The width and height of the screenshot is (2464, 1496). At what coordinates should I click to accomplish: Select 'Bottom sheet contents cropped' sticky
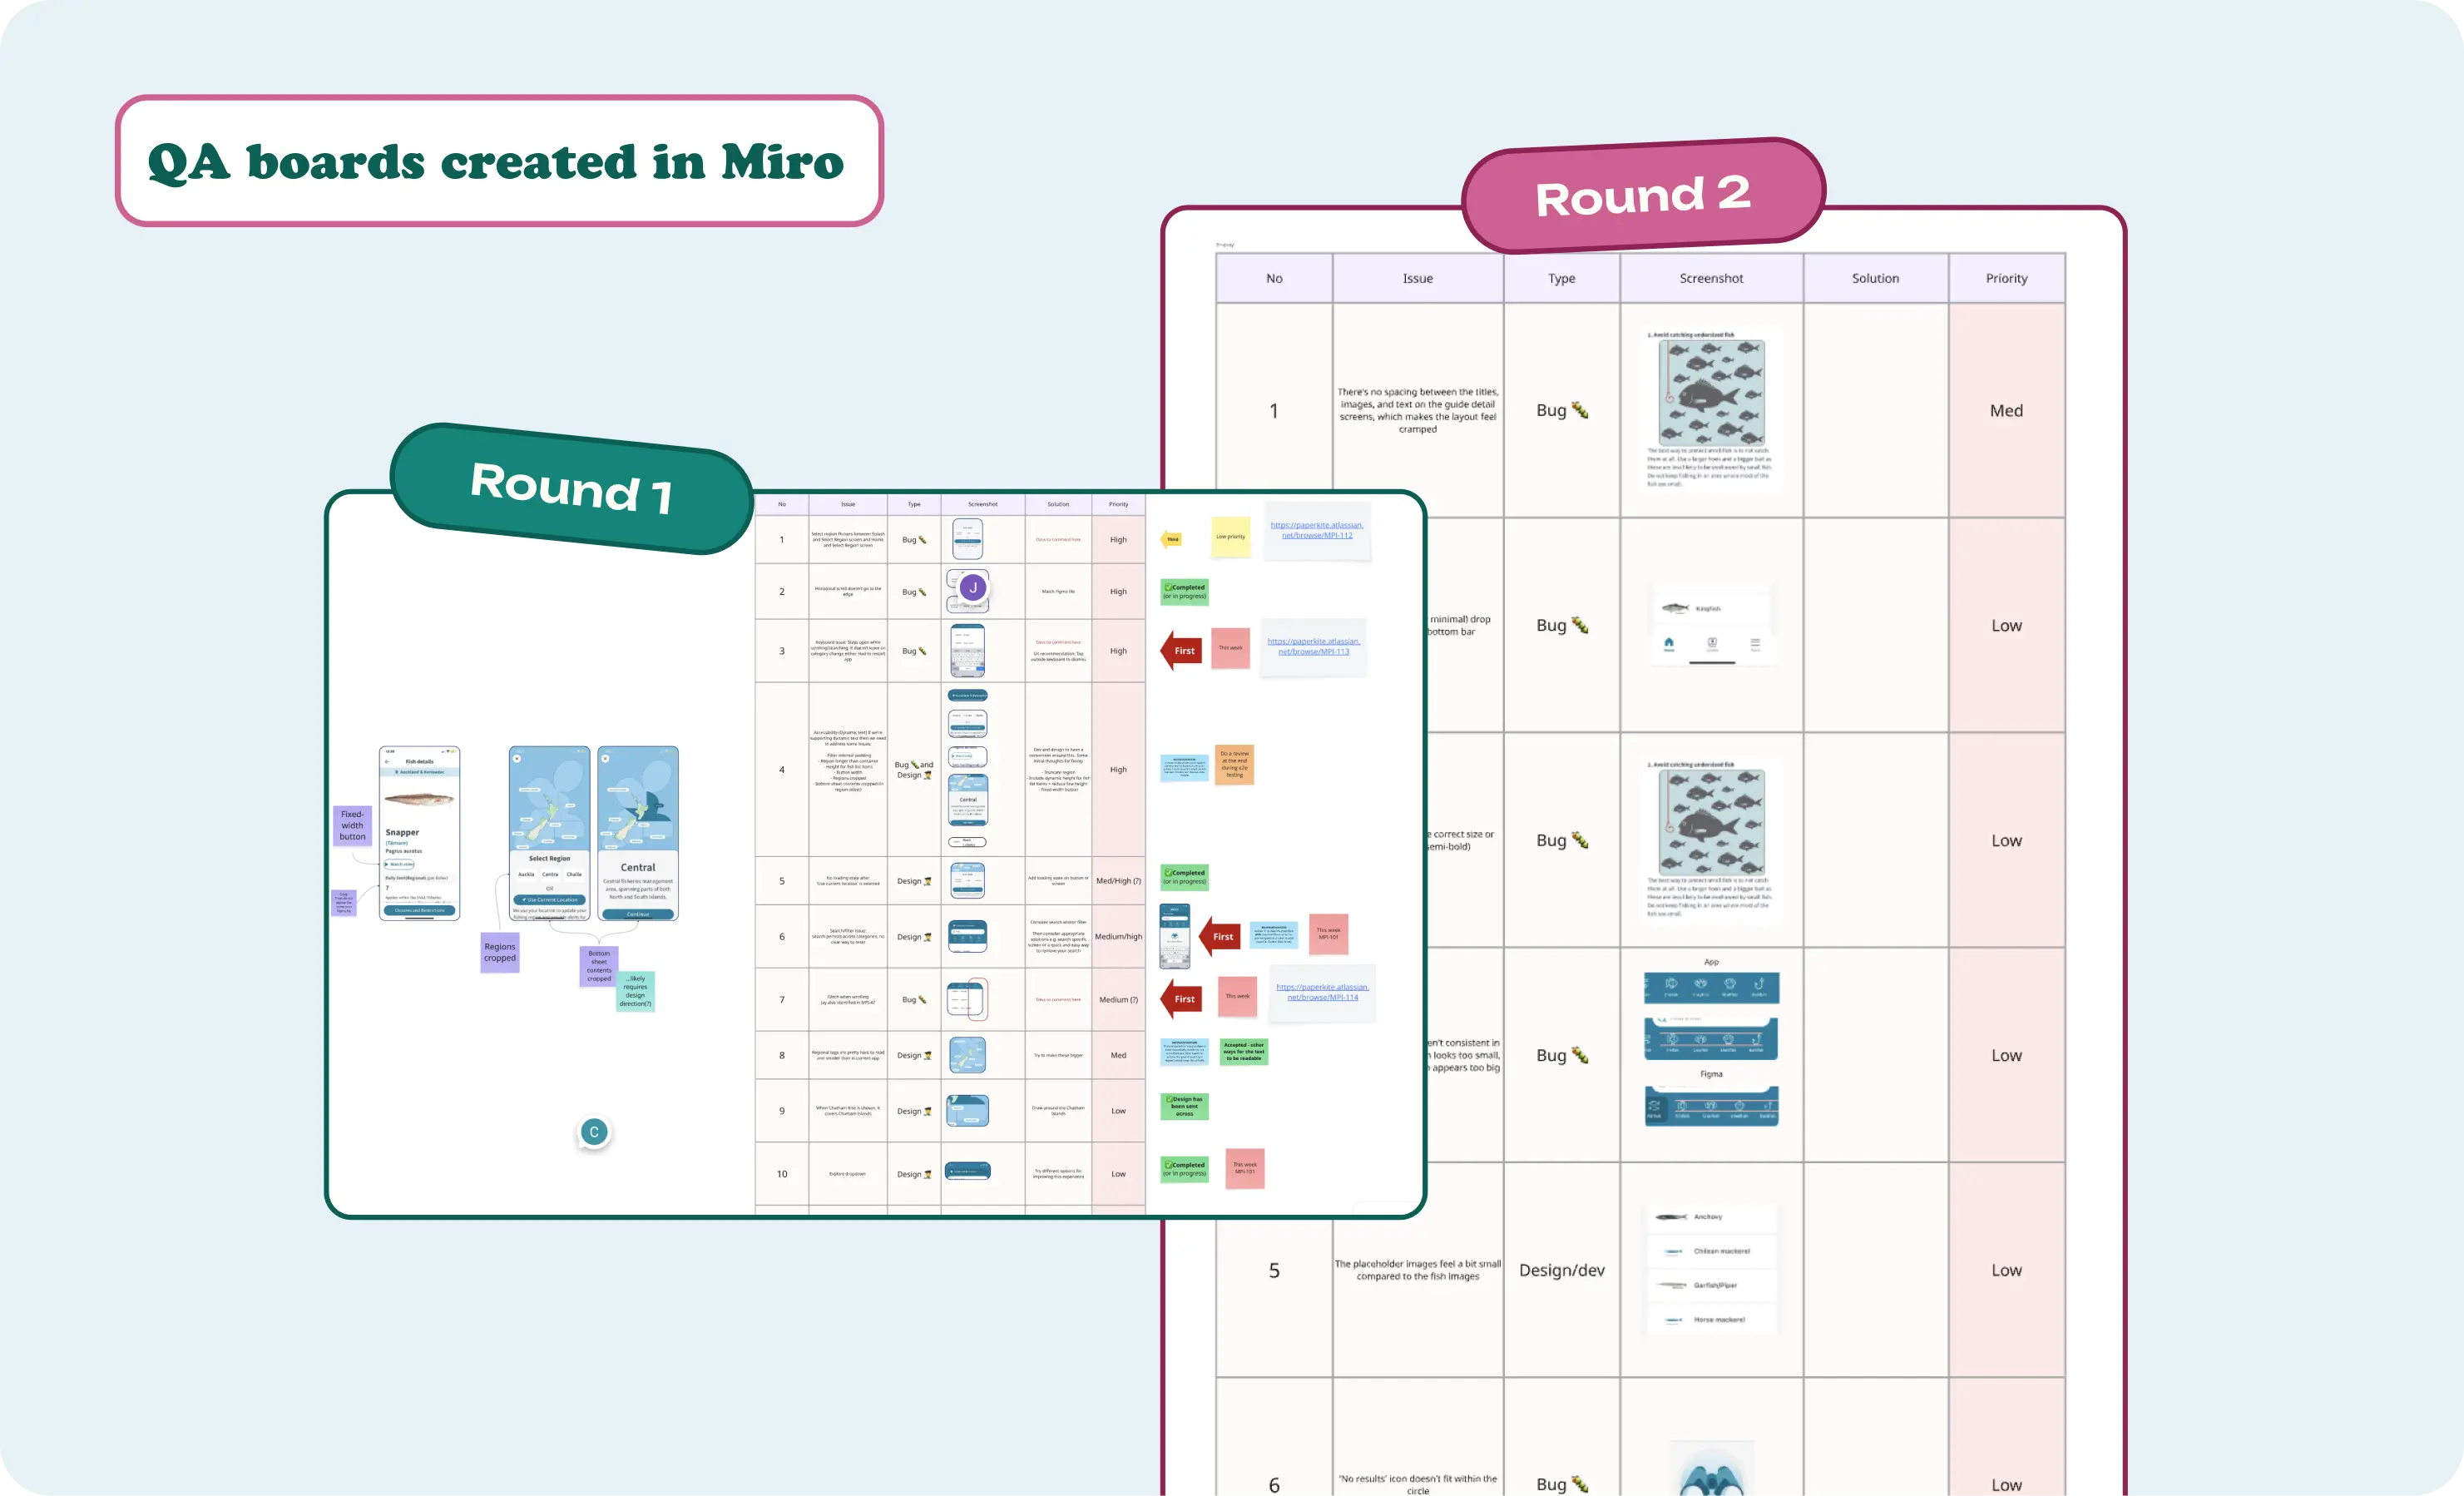(x=599, y=966)
